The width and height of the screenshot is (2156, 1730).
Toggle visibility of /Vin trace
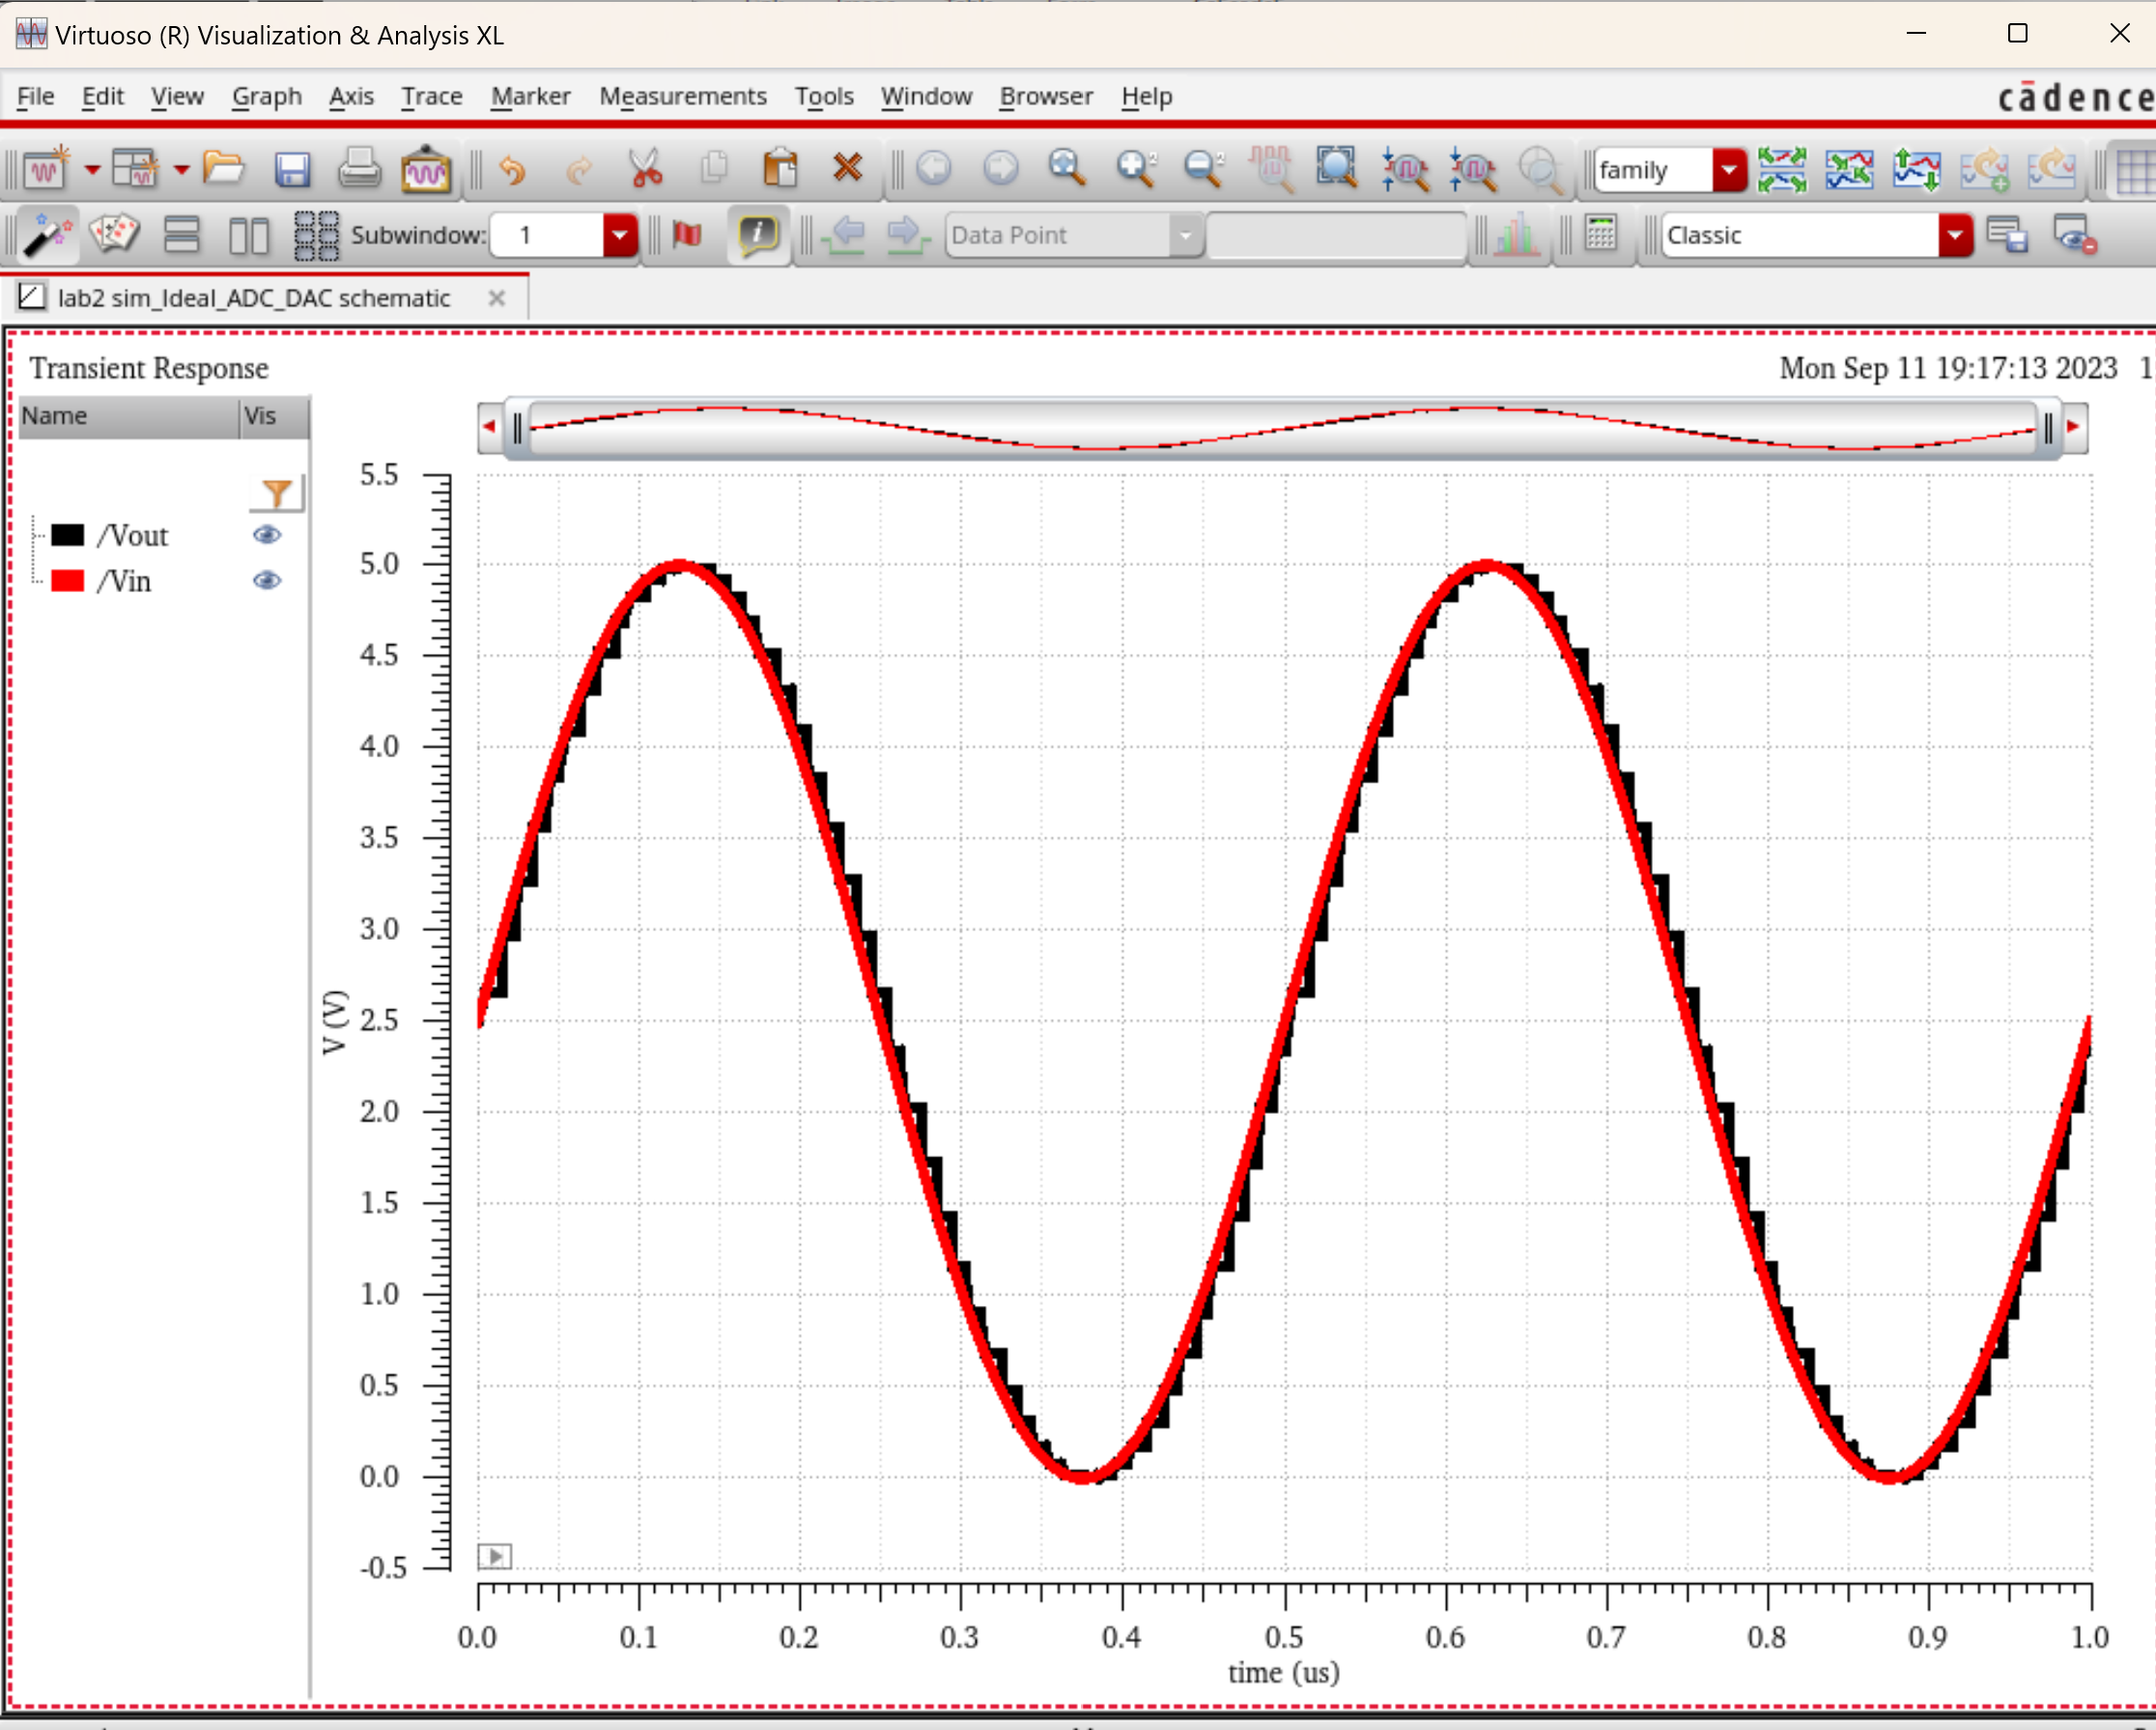point(266,581)
